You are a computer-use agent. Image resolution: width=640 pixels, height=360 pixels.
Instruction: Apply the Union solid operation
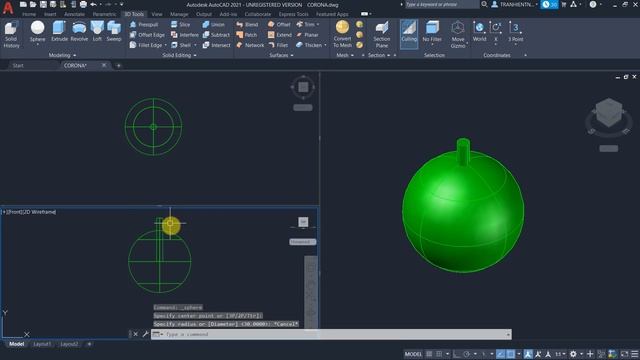coord(214,24)
